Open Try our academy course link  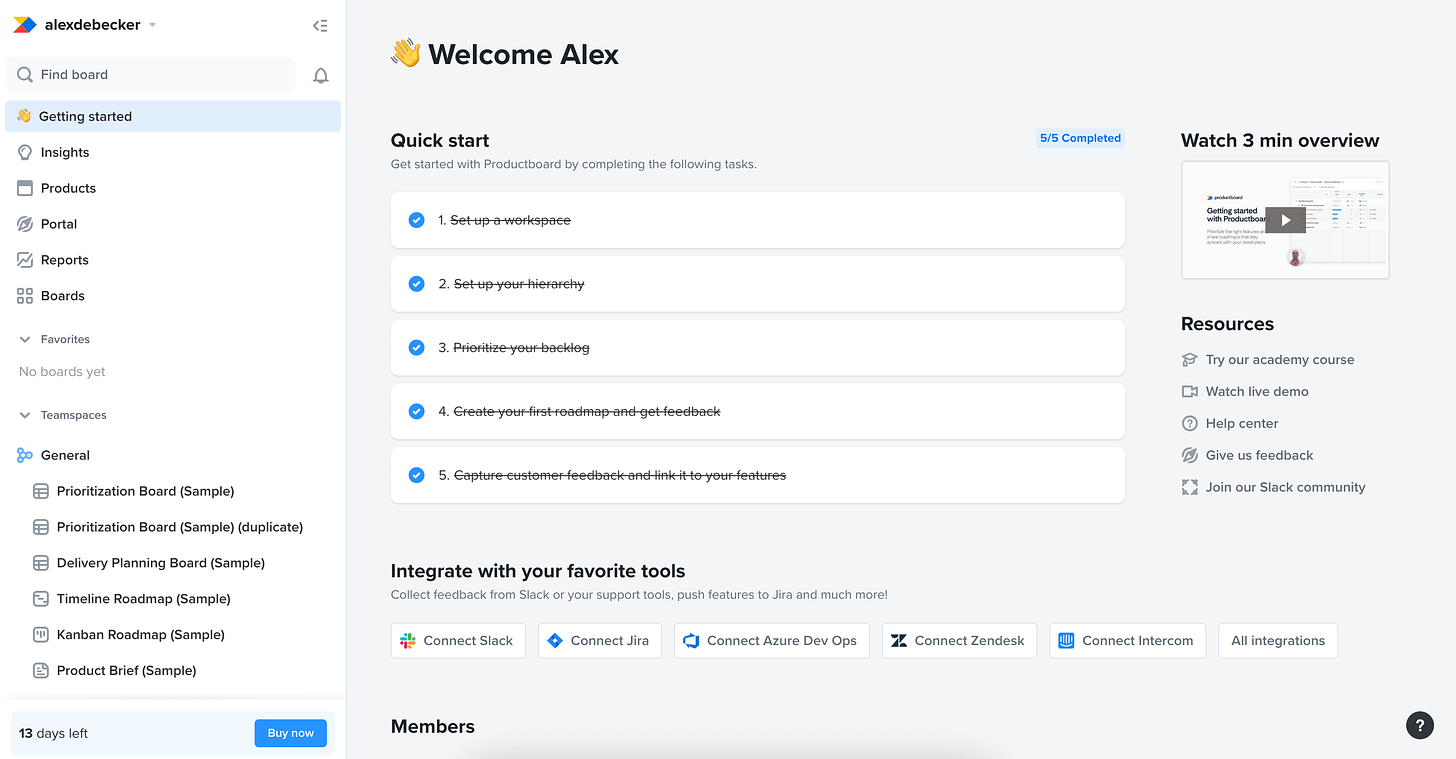coord(1280,360)
